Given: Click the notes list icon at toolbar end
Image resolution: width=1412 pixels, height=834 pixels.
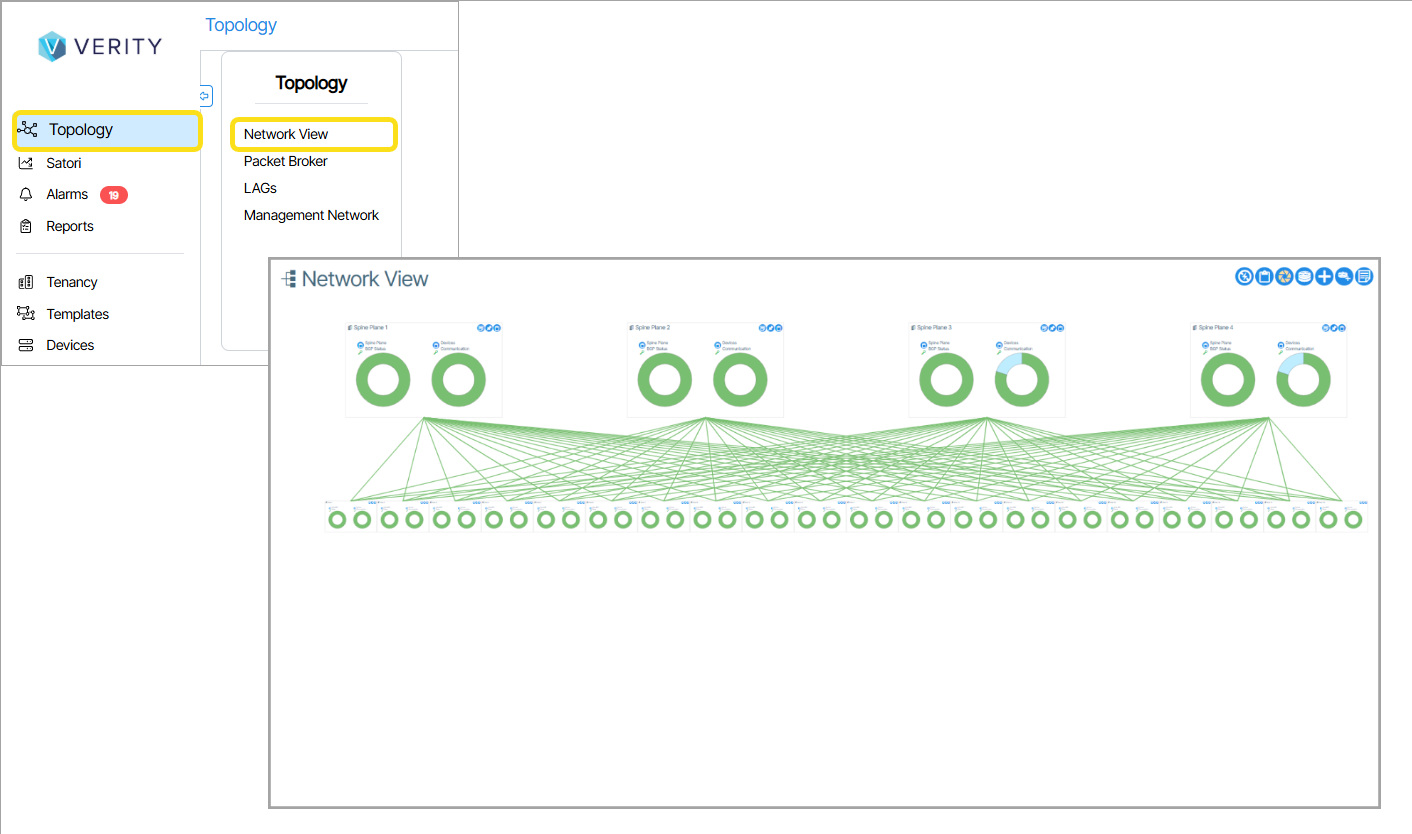Looking at the screenshot, I should click(x=1364, y=277).
